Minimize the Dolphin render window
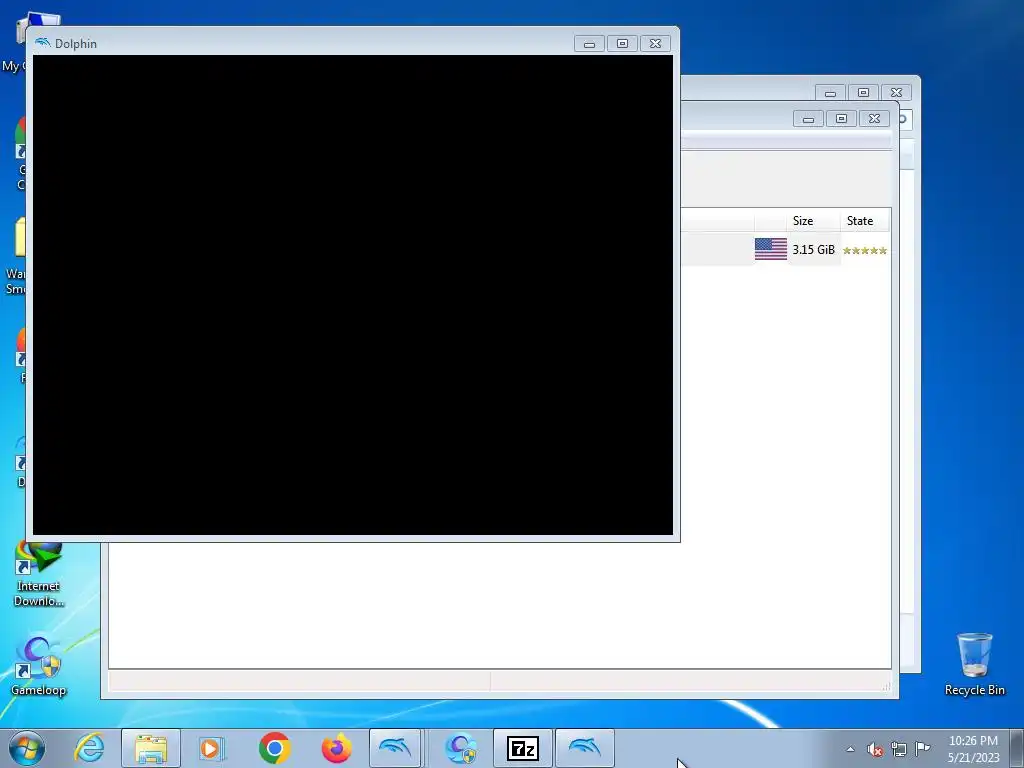Screen dimensions: 1024x768 (589, 44)
